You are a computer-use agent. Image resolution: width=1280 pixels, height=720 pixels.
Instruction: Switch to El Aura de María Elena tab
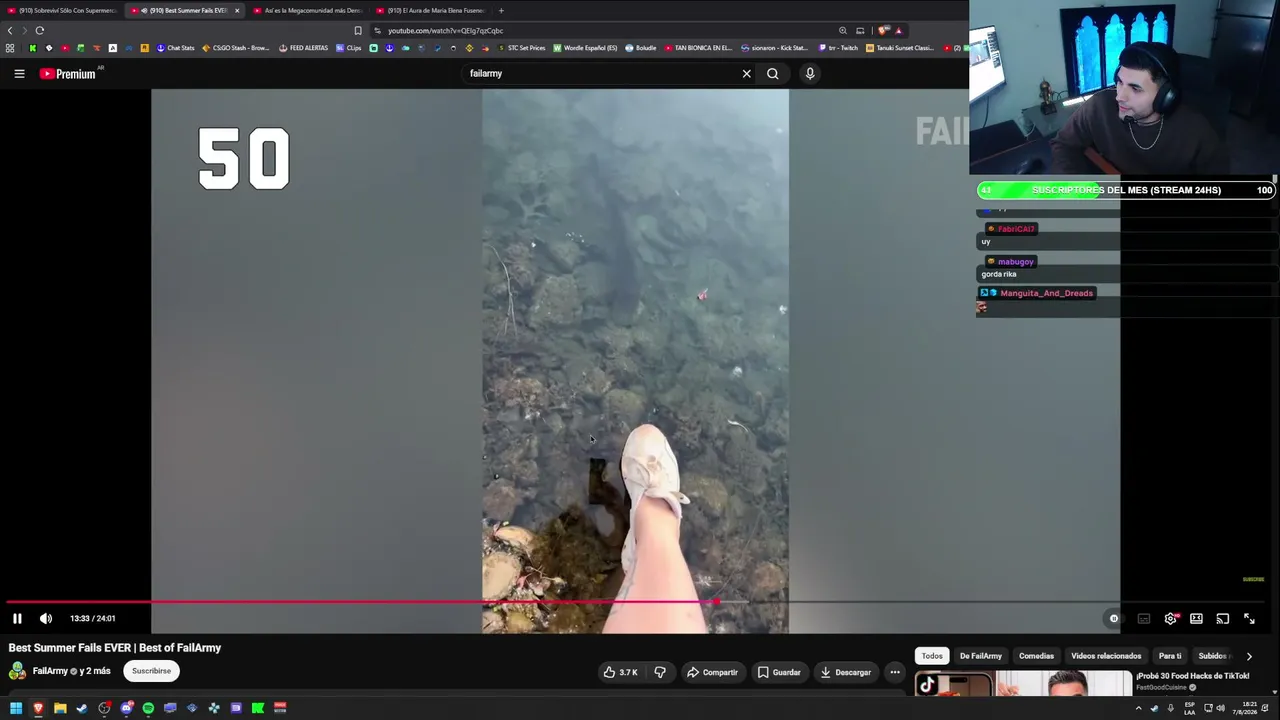click(x=430, y=10)
